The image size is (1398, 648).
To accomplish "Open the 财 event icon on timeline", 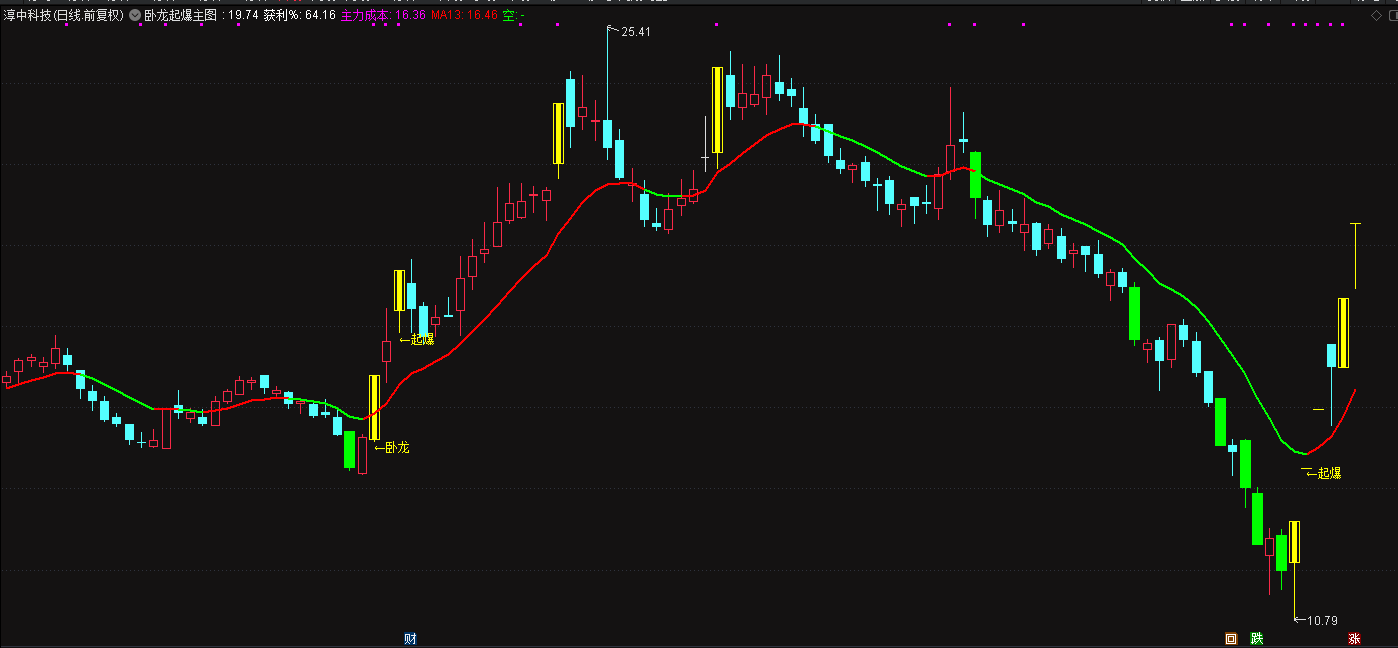I will tap(410, 638).
